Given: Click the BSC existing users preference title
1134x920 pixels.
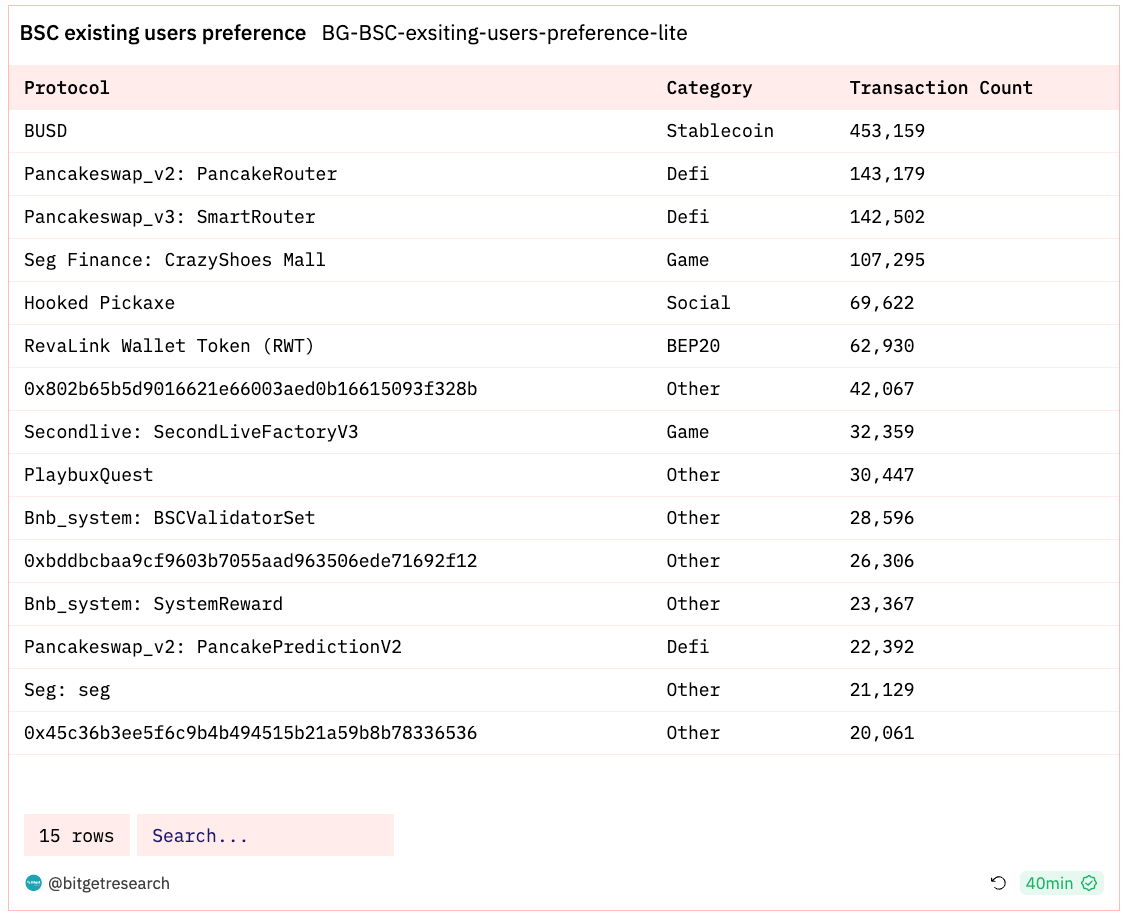Looking at the screenshot, I should 163,33.
